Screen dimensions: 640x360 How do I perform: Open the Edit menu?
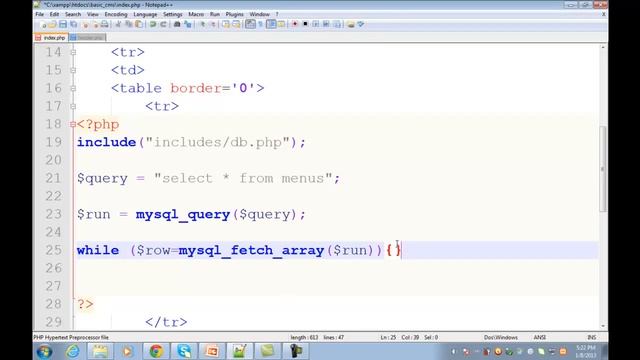pyautogui.click(x=54, y=14)
